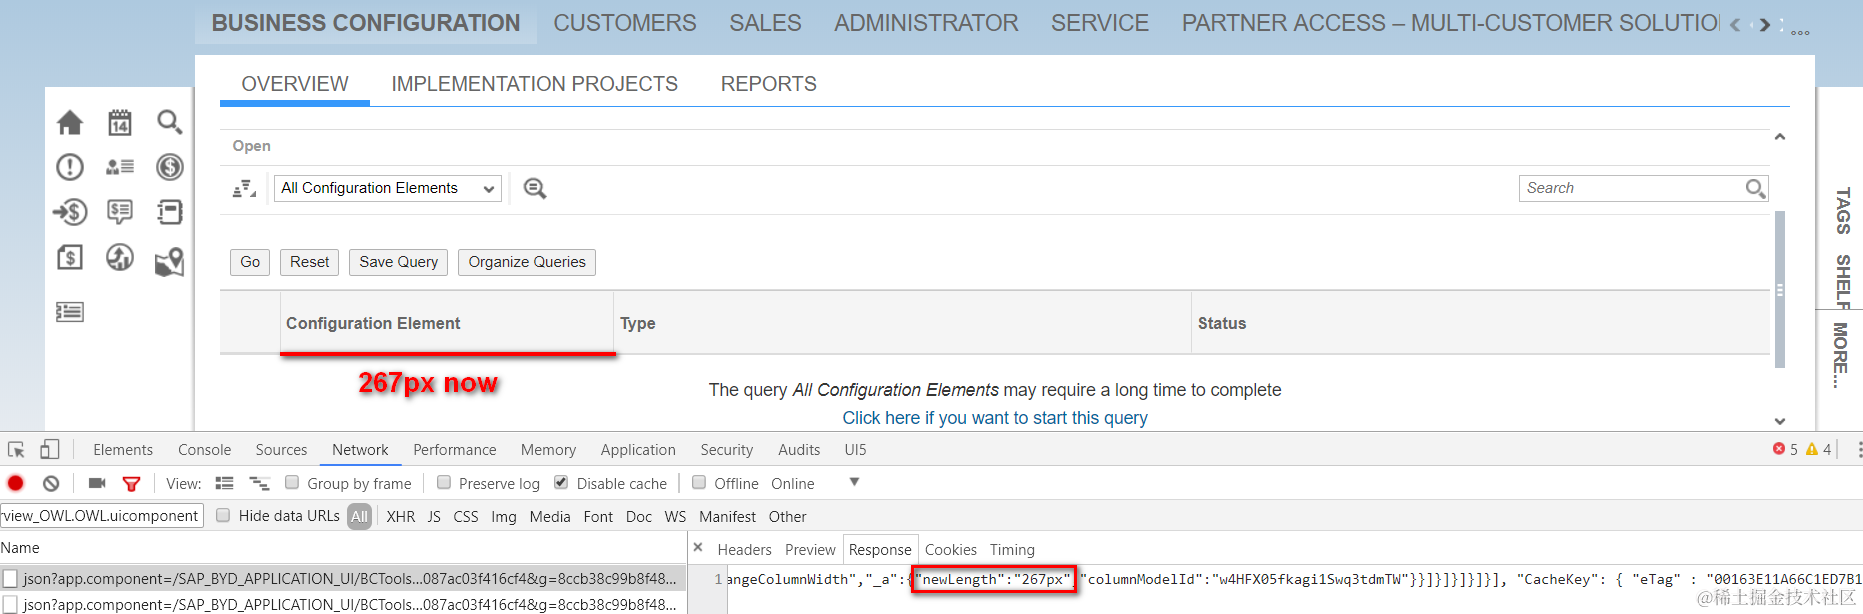Click Organize Queries button

tap(527, 262)
